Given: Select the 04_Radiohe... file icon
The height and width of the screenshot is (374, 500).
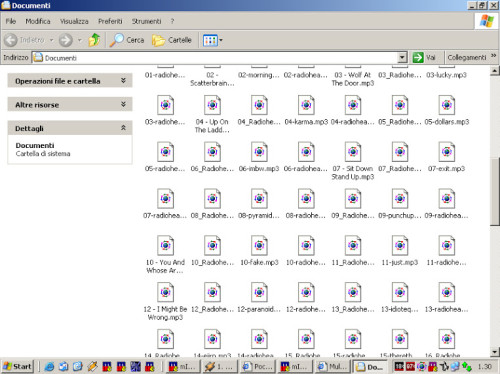Looking at the screenshot, I should click(259, 105).
